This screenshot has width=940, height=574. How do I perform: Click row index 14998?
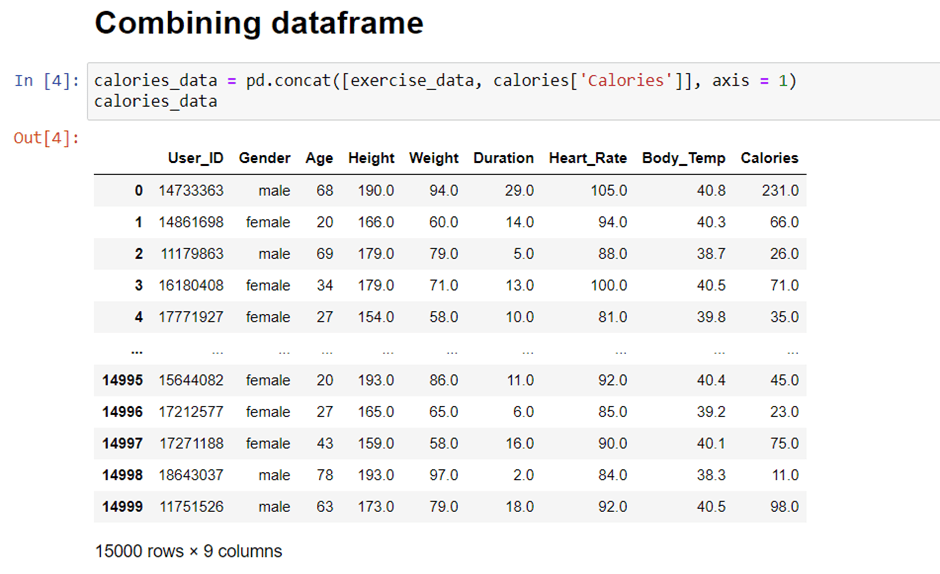(x=122, y=476)
